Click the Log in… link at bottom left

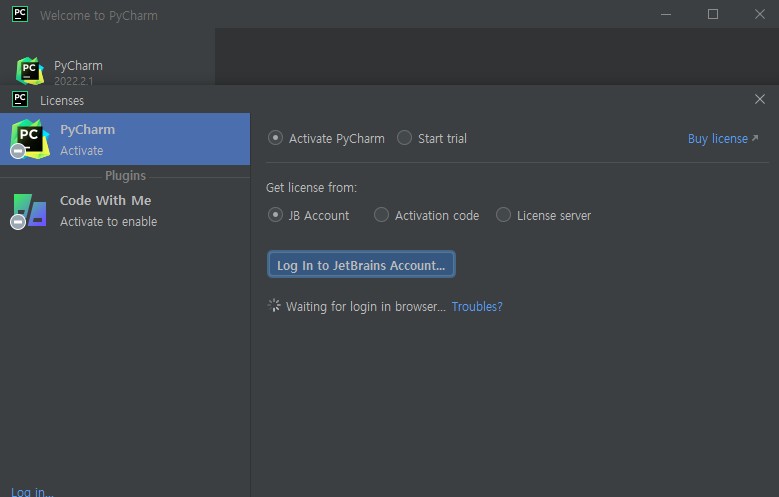tap(32, 492)
